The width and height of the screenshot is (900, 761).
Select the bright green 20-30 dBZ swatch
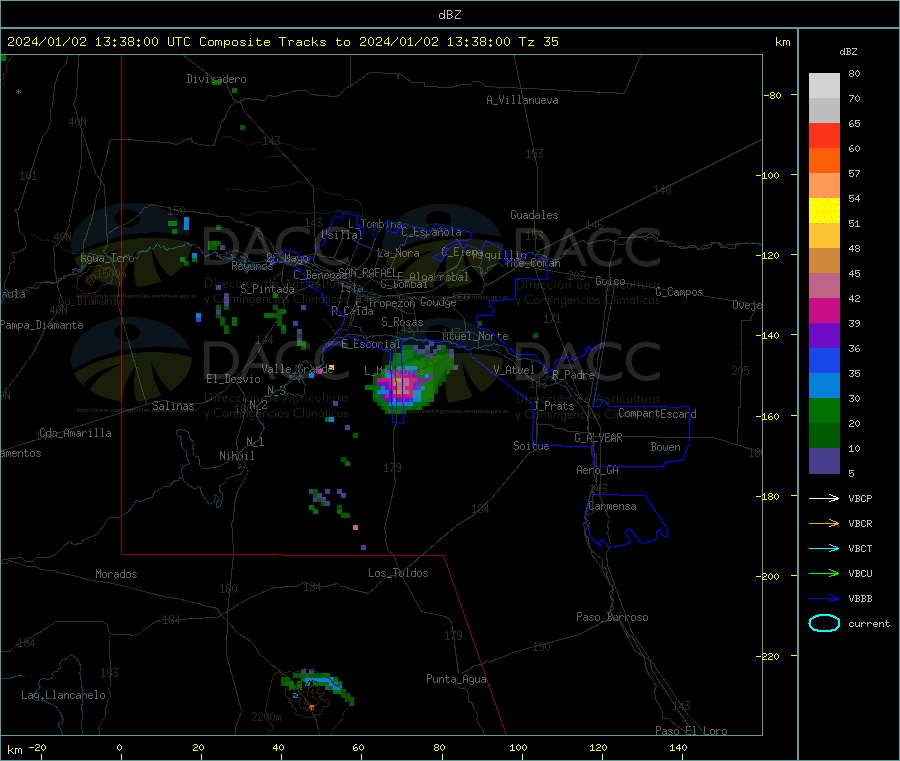(824, 410)
